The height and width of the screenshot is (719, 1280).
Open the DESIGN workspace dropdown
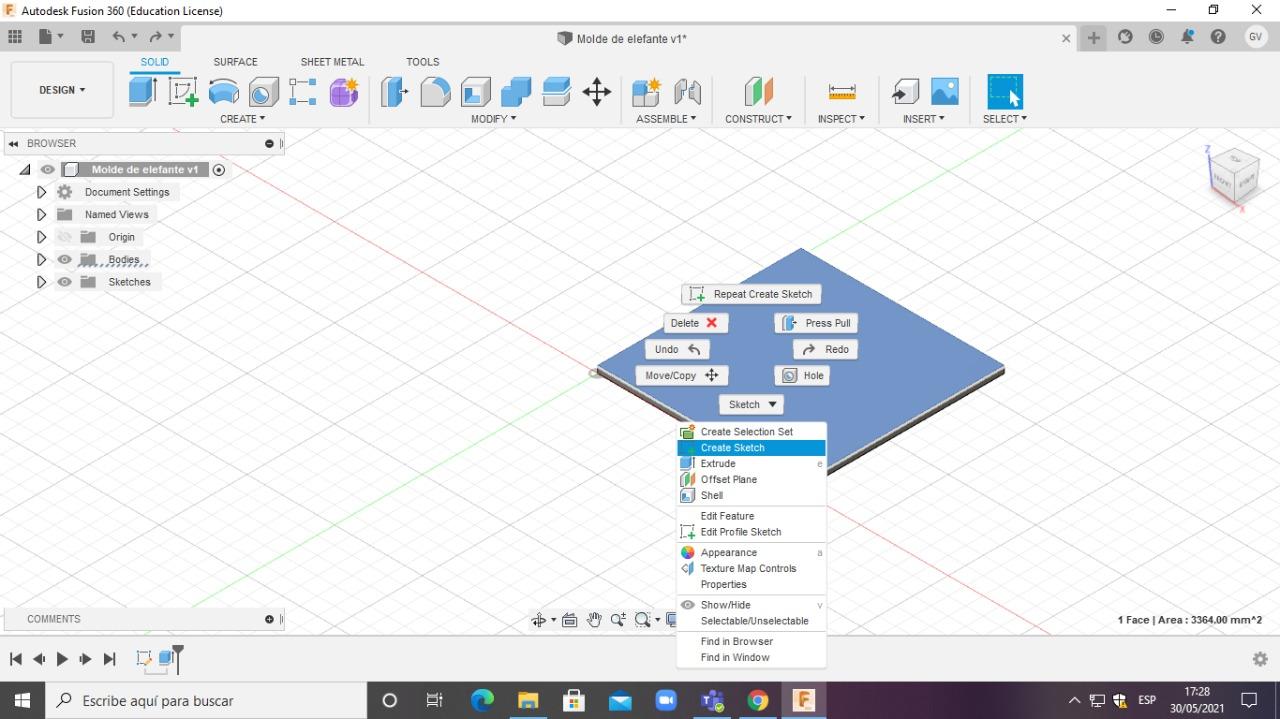pos(62,90)
